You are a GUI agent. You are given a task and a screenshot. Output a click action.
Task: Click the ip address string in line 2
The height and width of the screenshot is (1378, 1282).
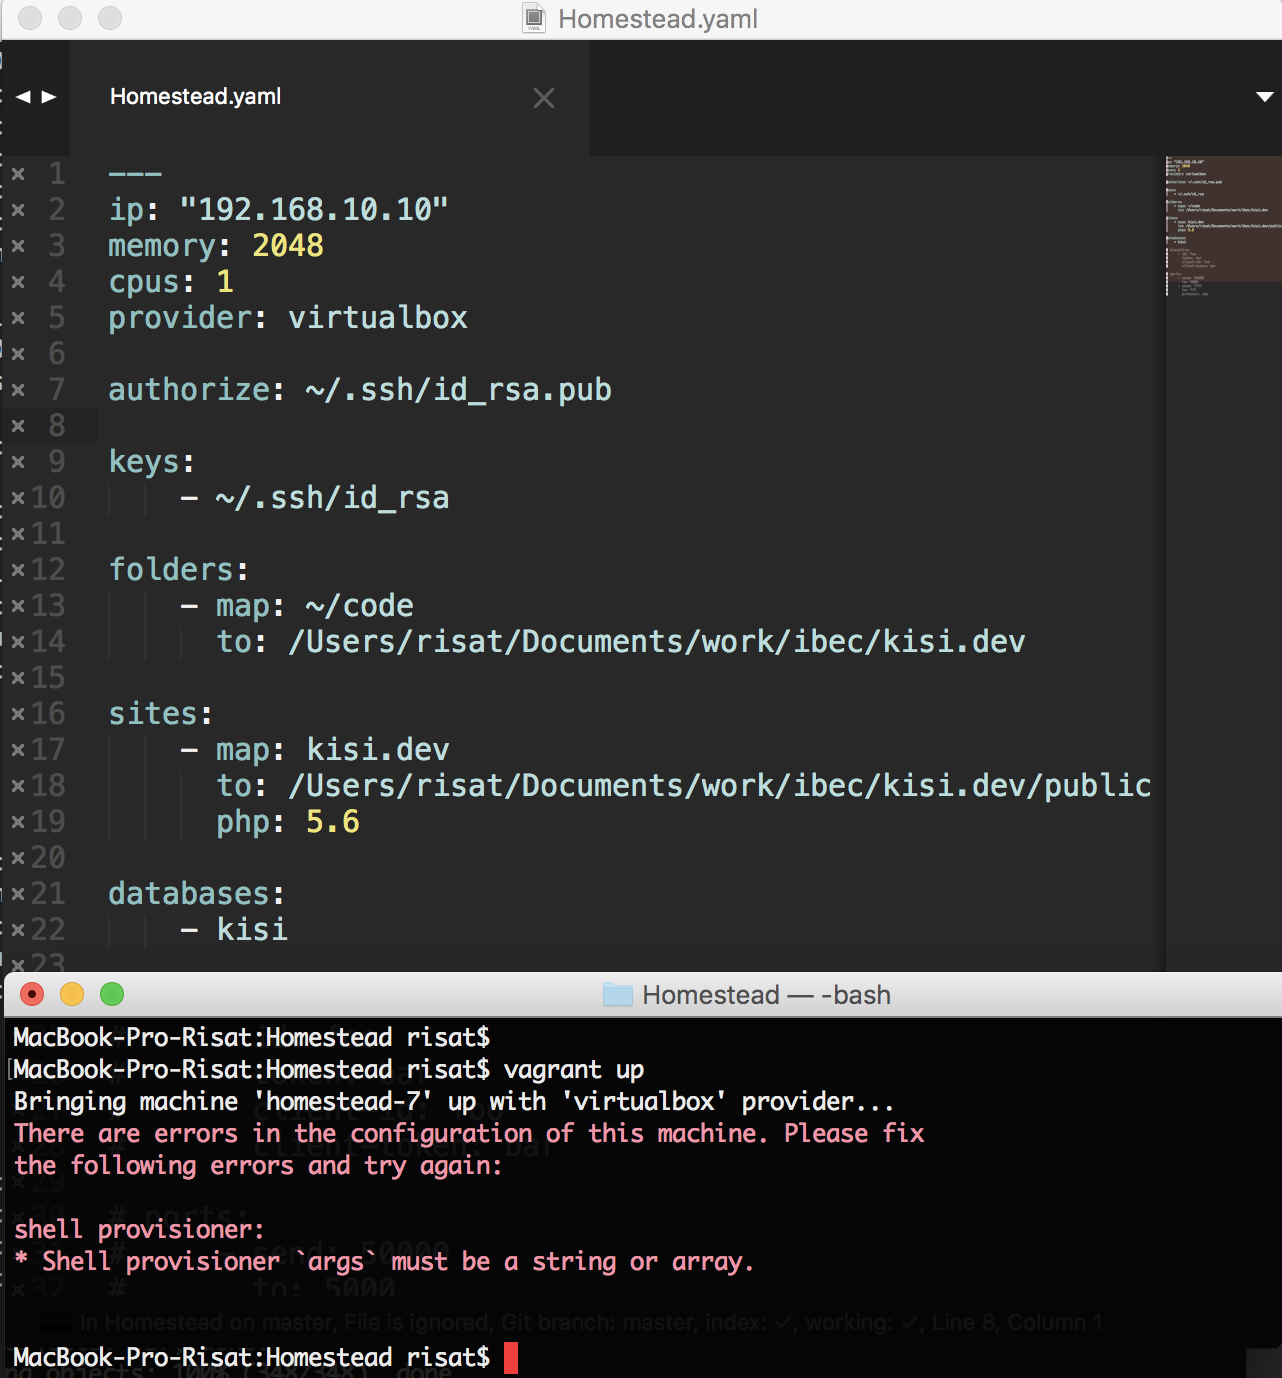[x=314, y=209]
